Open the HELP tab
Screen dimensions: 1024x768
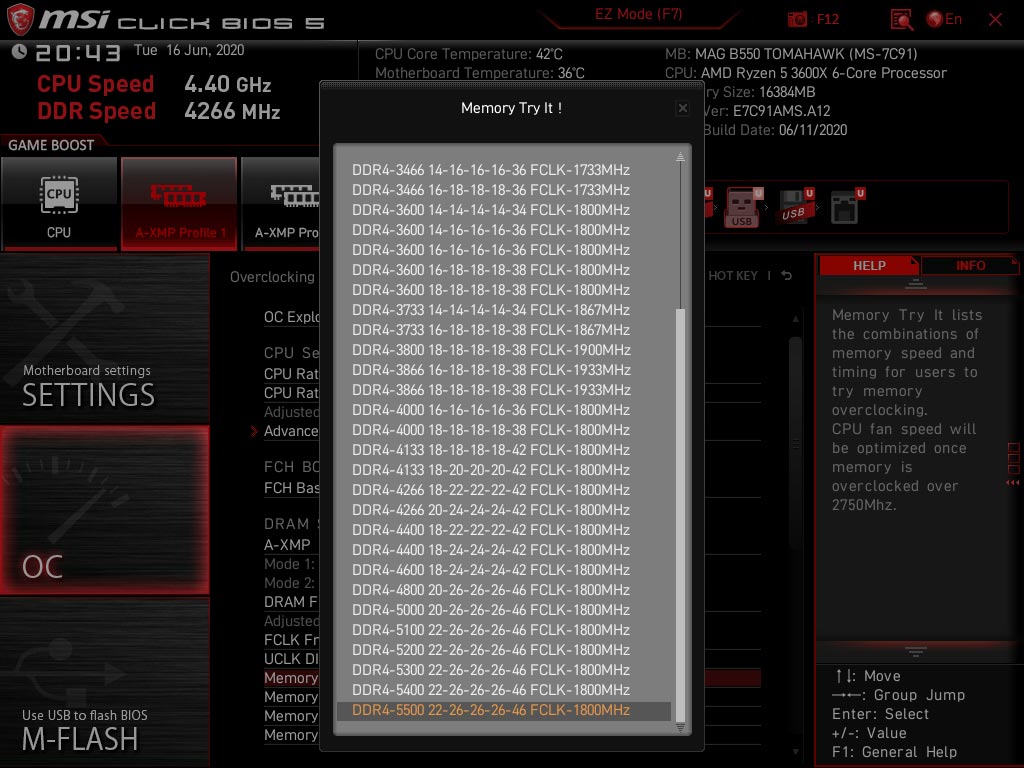[869, 265]
